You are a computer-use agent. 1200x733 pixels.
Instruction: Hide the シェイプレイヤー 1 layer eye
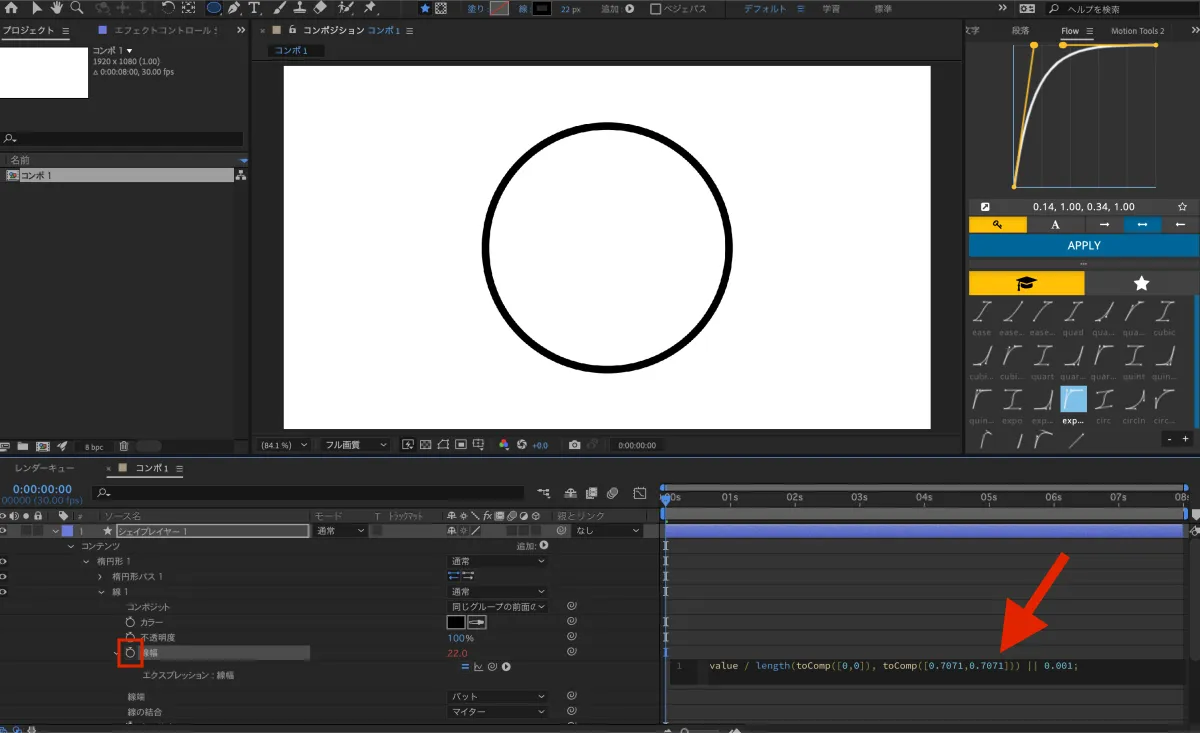[x=4, y=531]
